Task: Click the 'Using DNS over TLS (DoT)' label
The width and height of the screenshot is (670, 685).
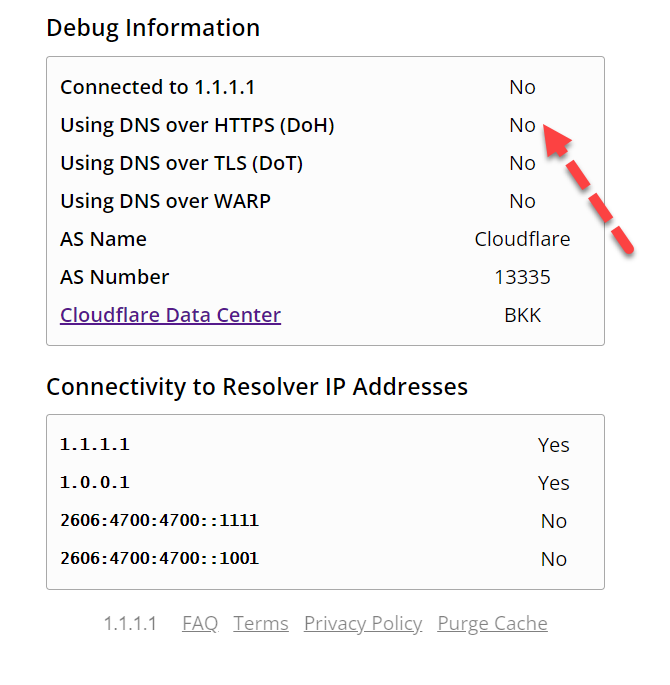Action: (181, 163)
